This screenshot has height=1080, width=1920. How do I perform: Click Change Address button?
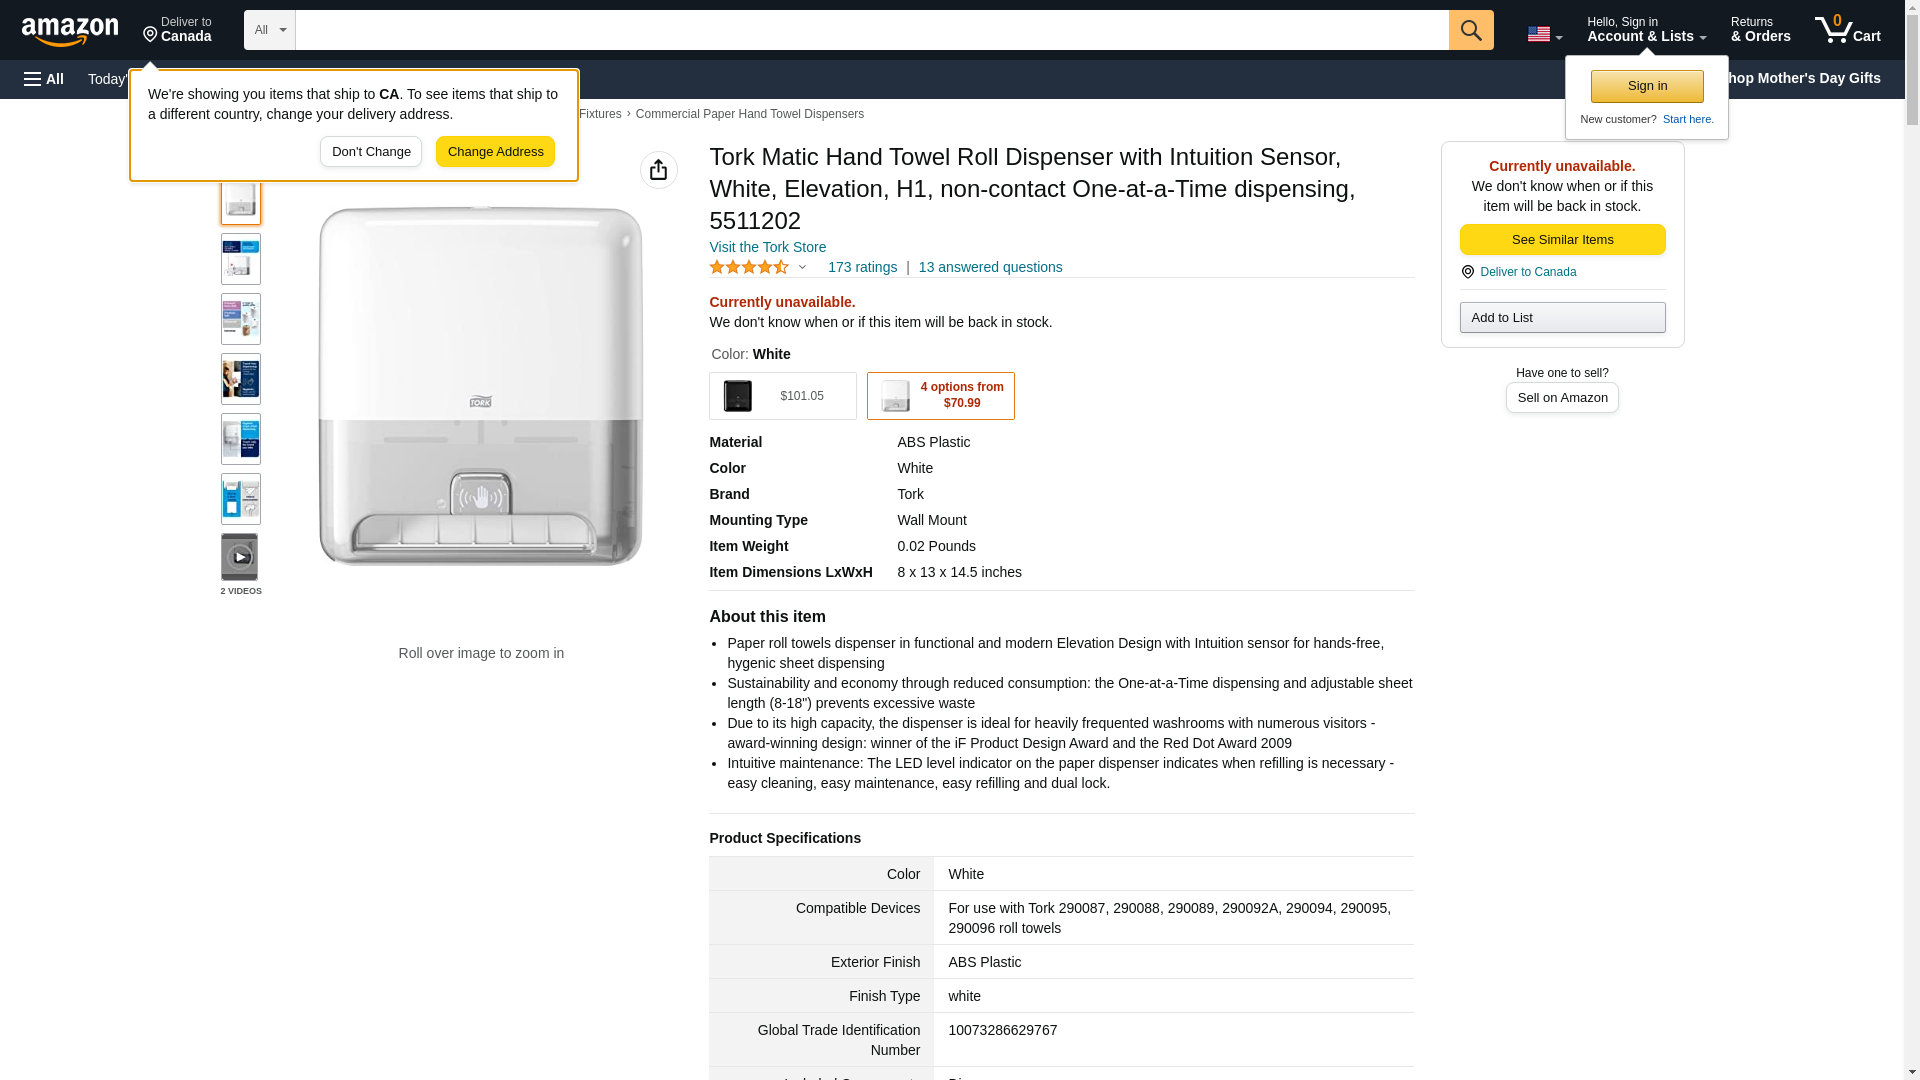[x=495, y=152]
